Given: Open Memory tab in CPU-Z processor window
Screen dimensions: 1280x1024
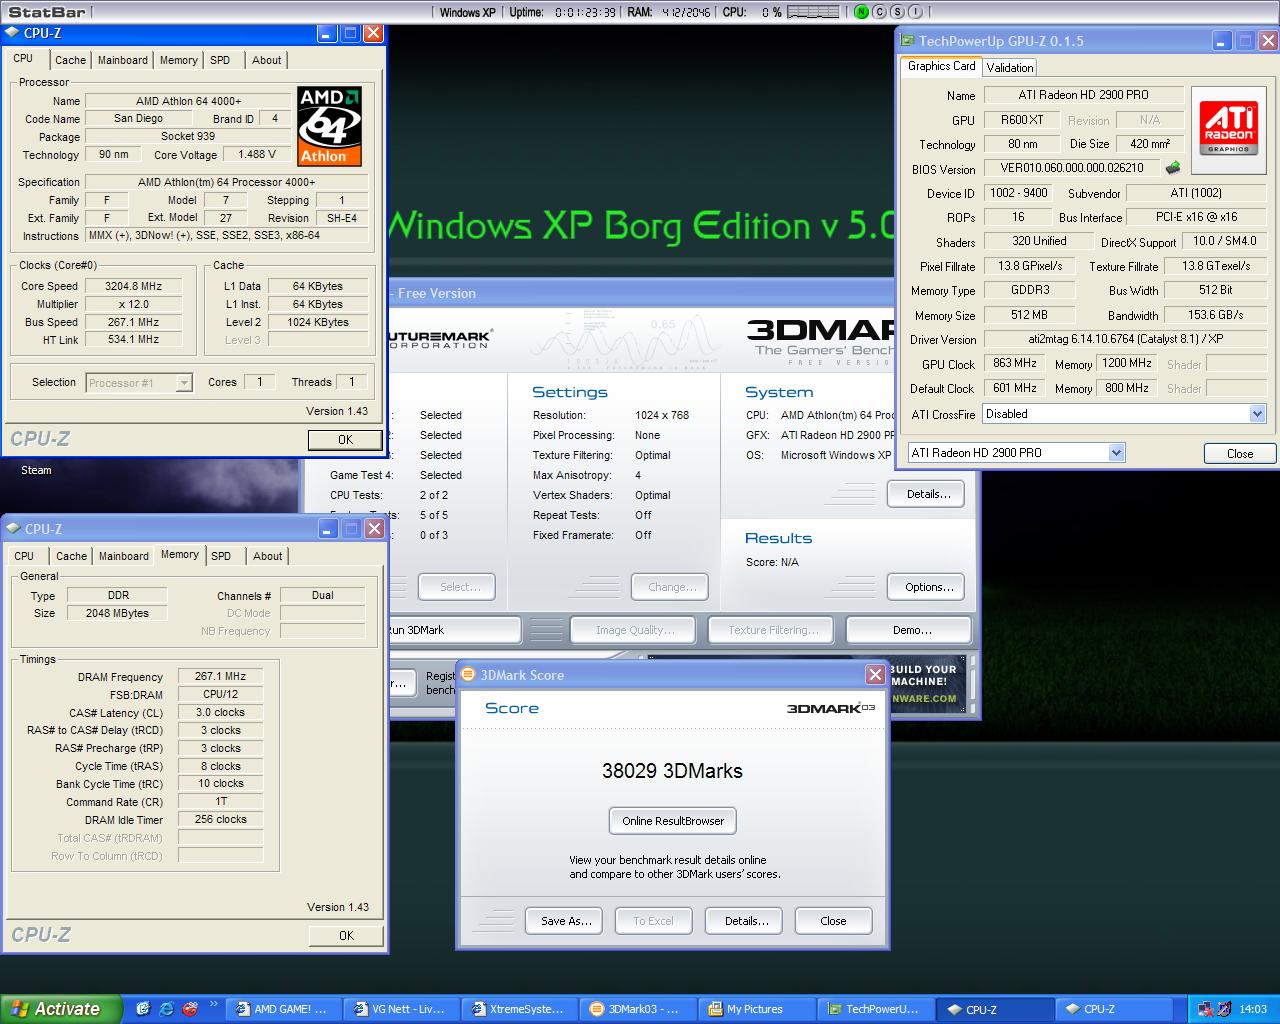Looking at the screenshot, I should [178, 60].
